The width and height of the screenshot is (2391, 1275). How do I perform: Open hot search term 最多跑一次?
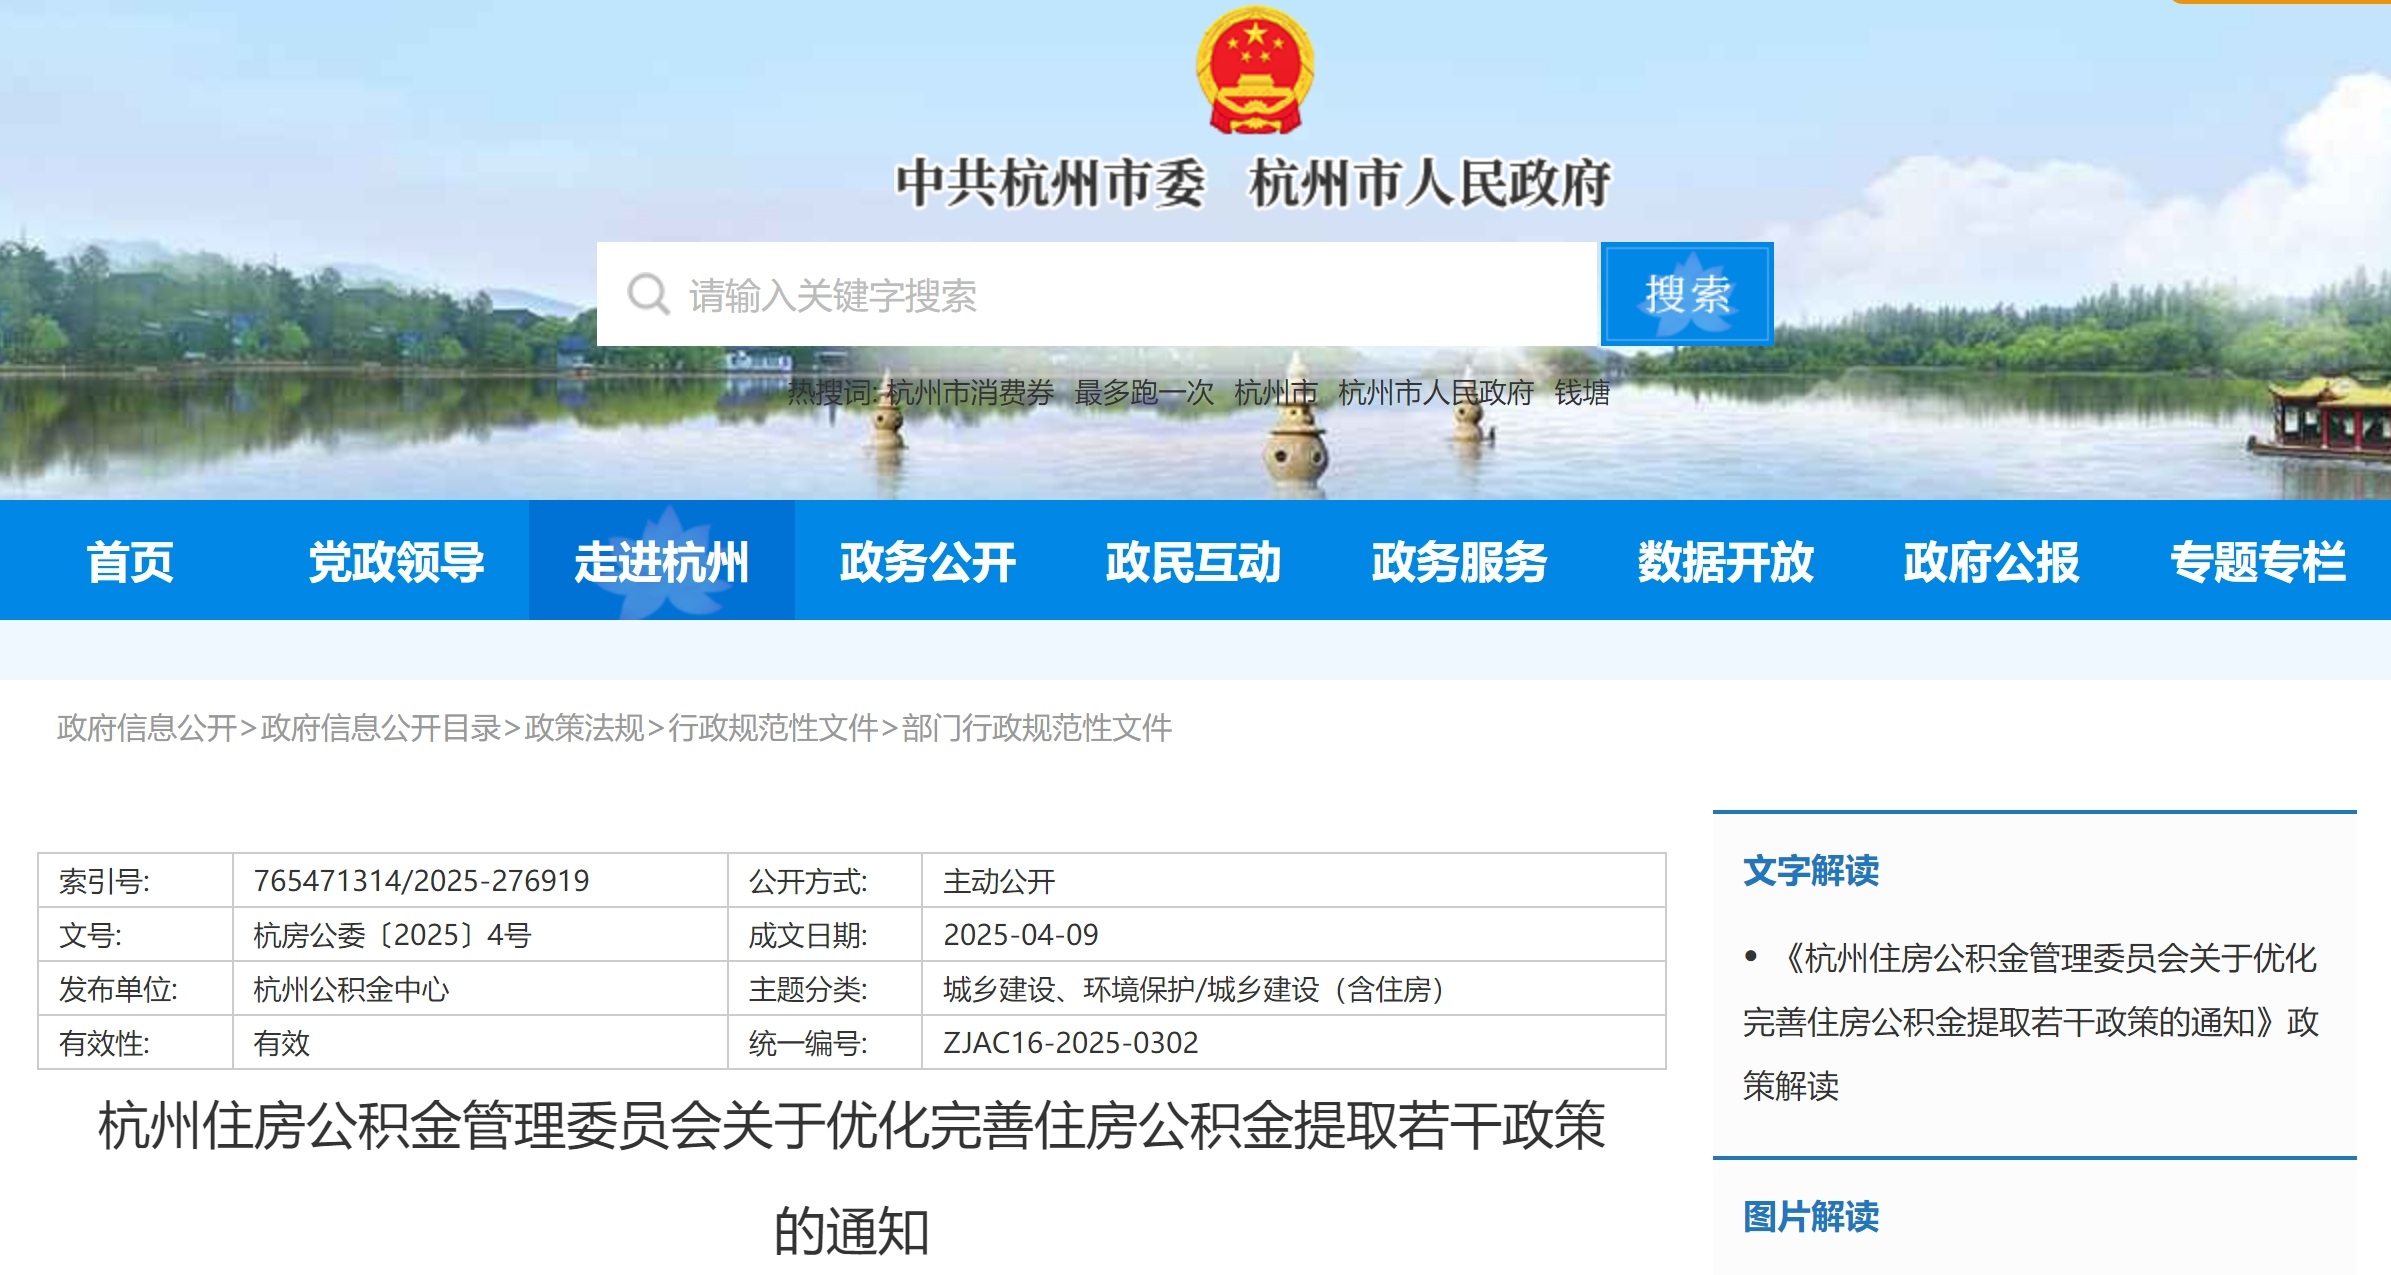1144,393
